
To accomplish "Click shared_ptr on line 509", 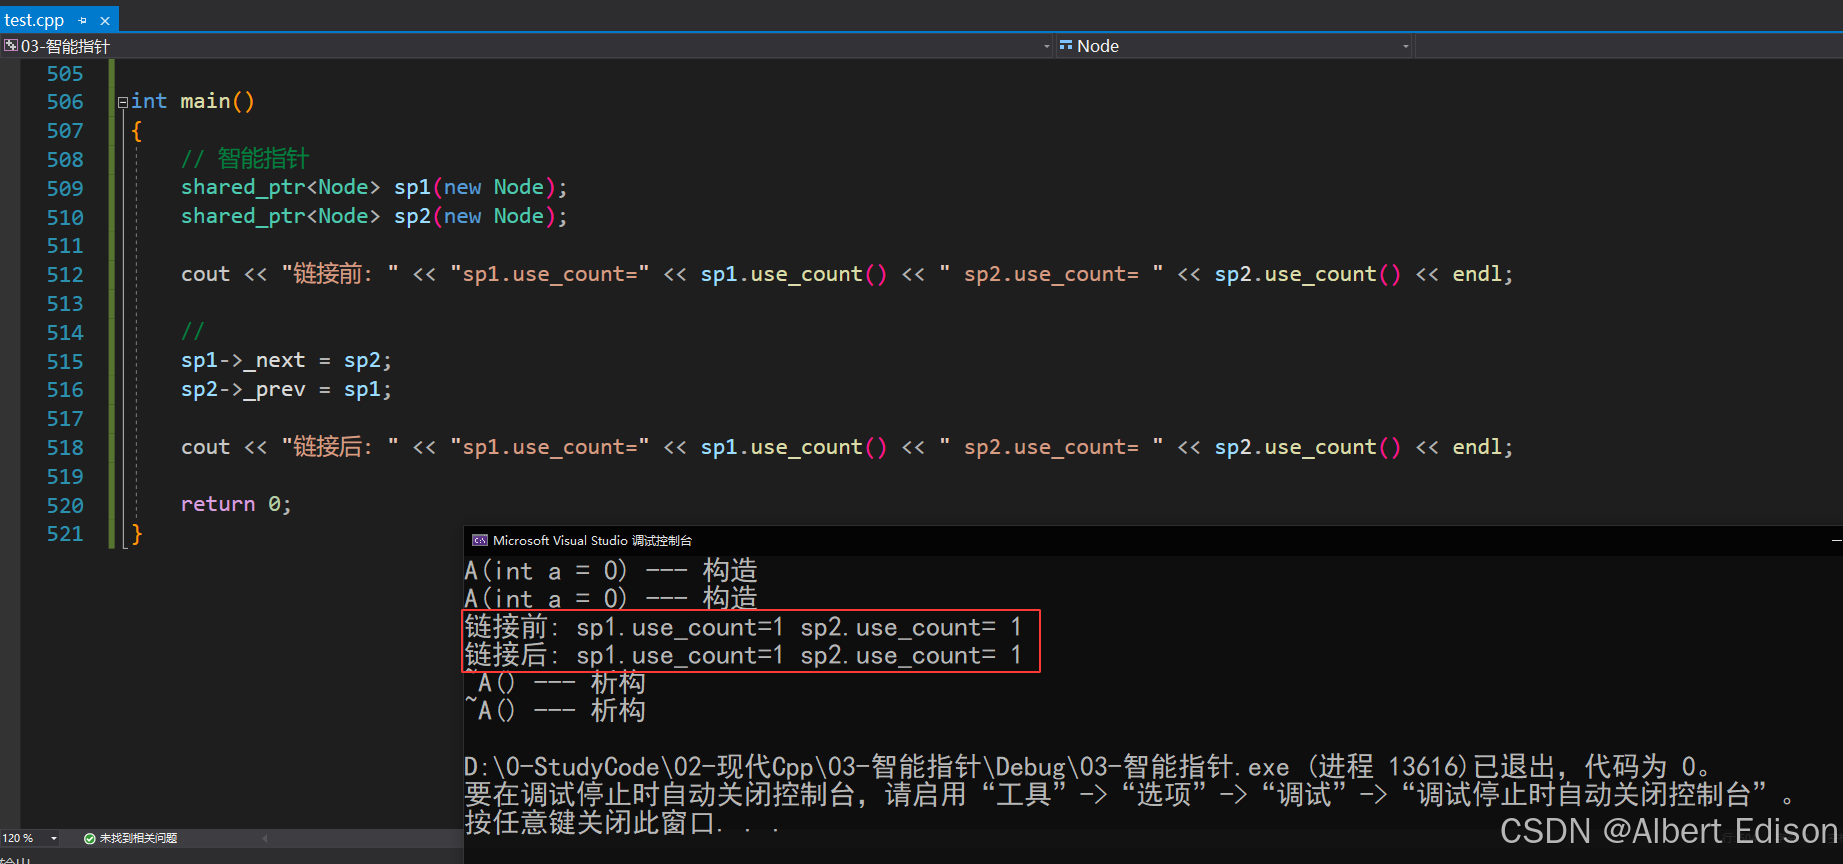I will click(x=243, y=187).
